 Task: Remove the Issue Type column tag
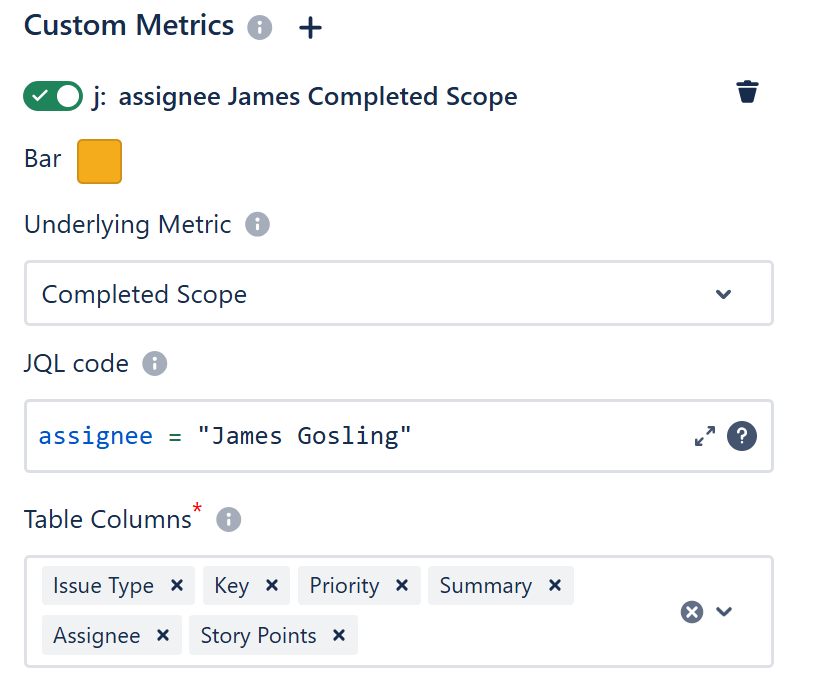[177, 586]
